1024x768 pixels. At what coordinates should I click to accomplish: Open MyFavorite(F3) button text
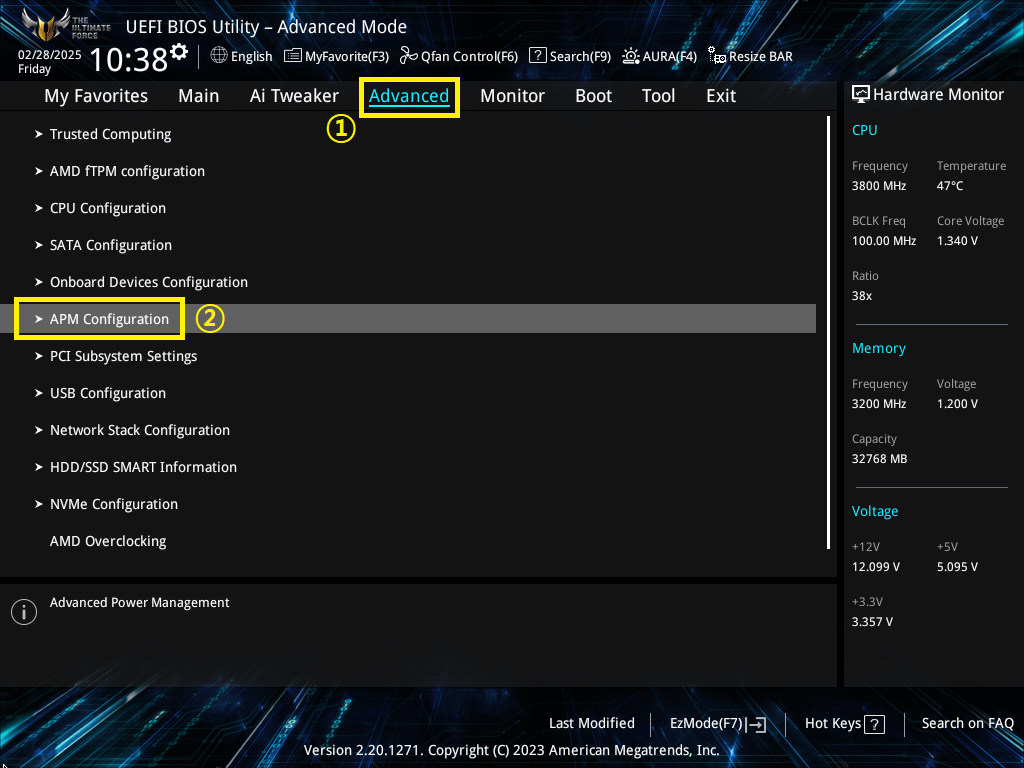click(x=347, y=56)
